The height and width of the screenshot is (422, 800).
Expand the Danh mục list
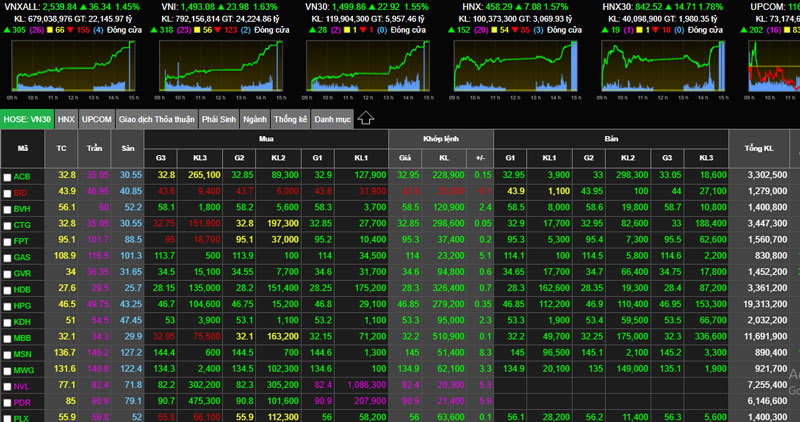(x=332, y=119)
